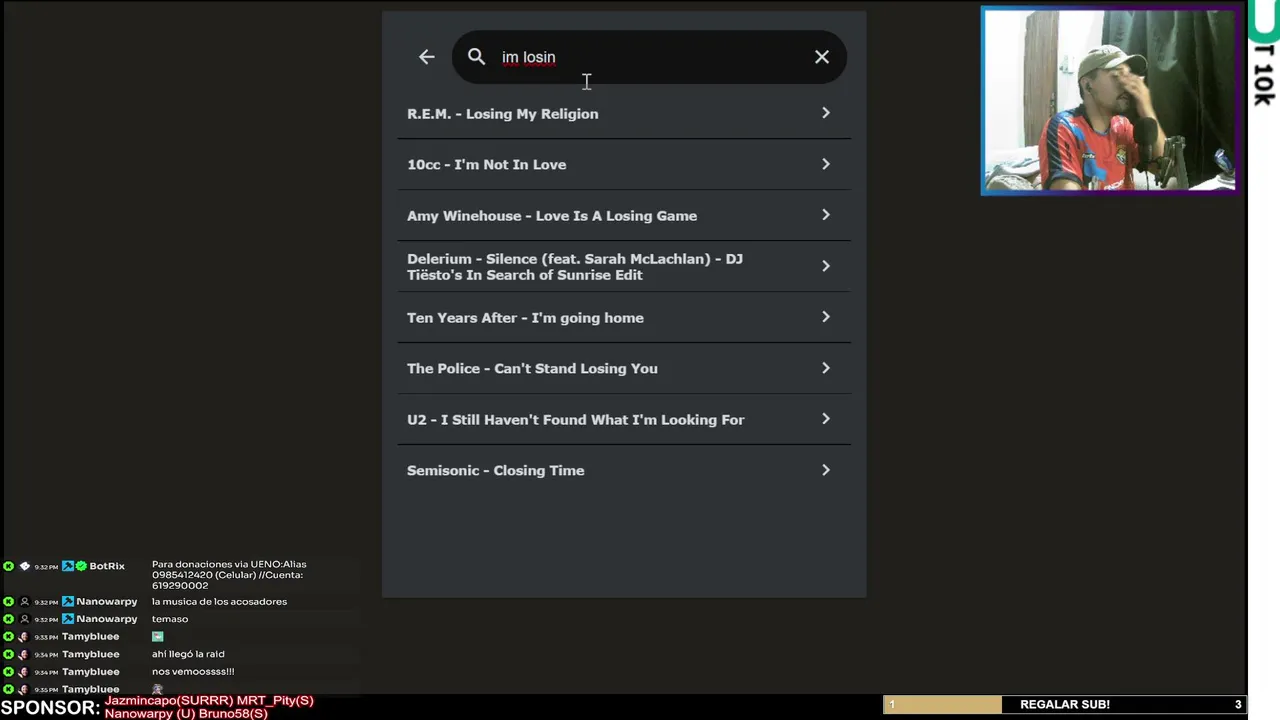Focus the search field containing 'im losin'

coord(650,57)
